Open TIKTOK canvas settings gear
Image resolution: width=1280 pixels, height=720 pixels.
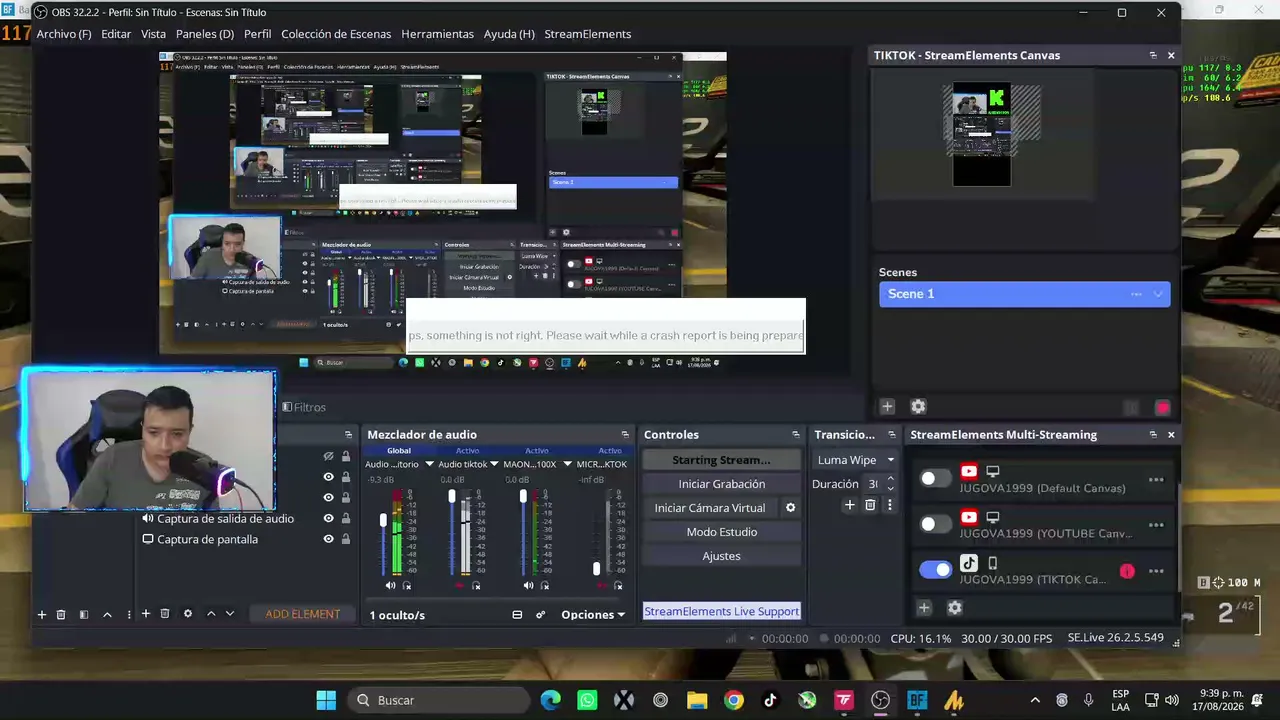[x=918, y=407]
